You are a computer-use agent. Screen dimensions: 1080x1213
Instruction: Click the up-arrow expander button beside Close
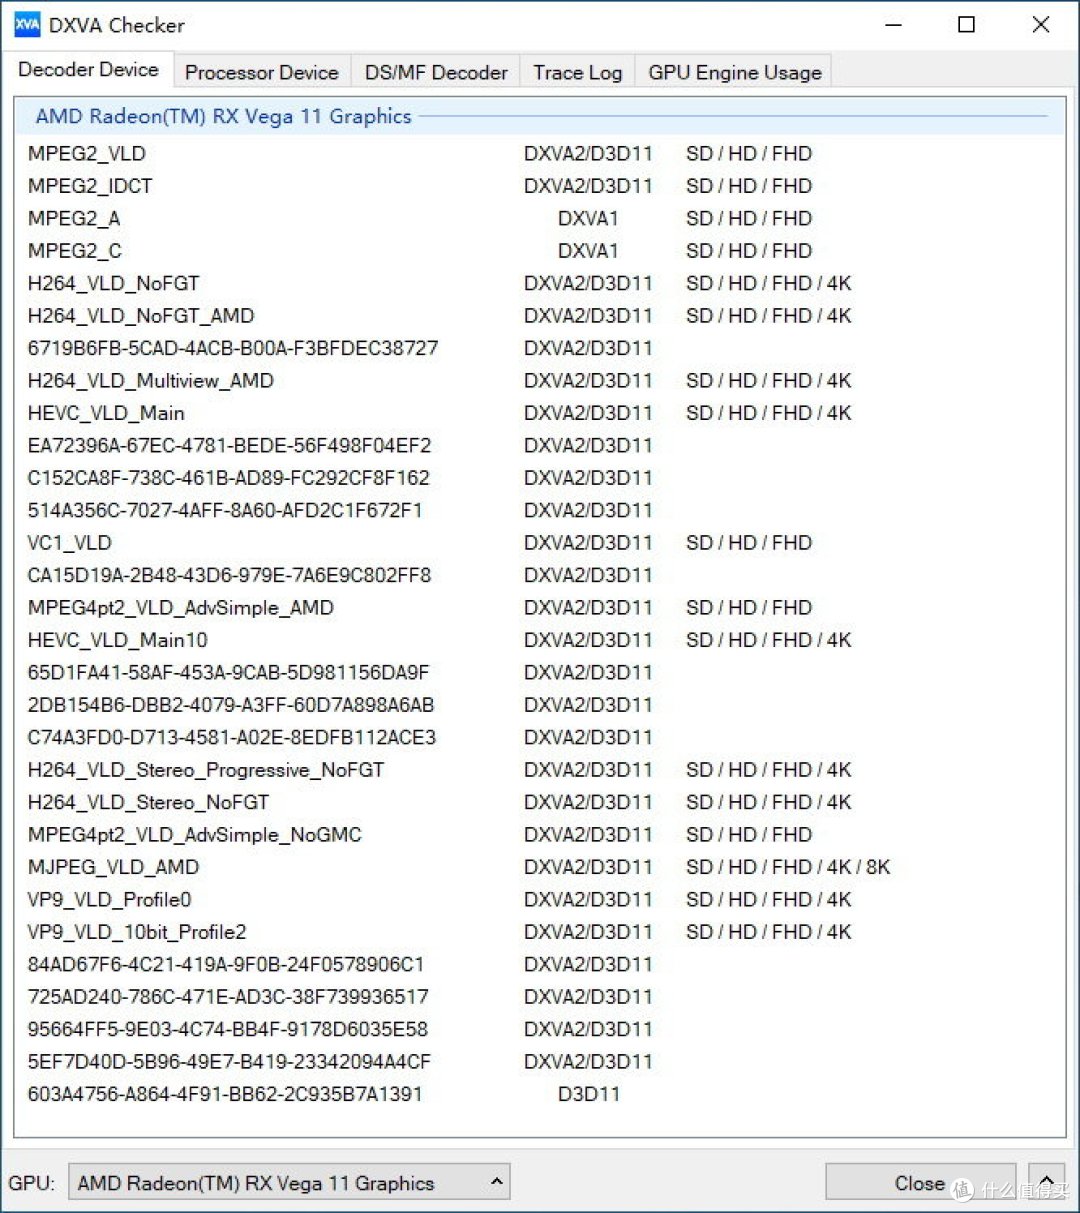[x=1046, y=1183]
